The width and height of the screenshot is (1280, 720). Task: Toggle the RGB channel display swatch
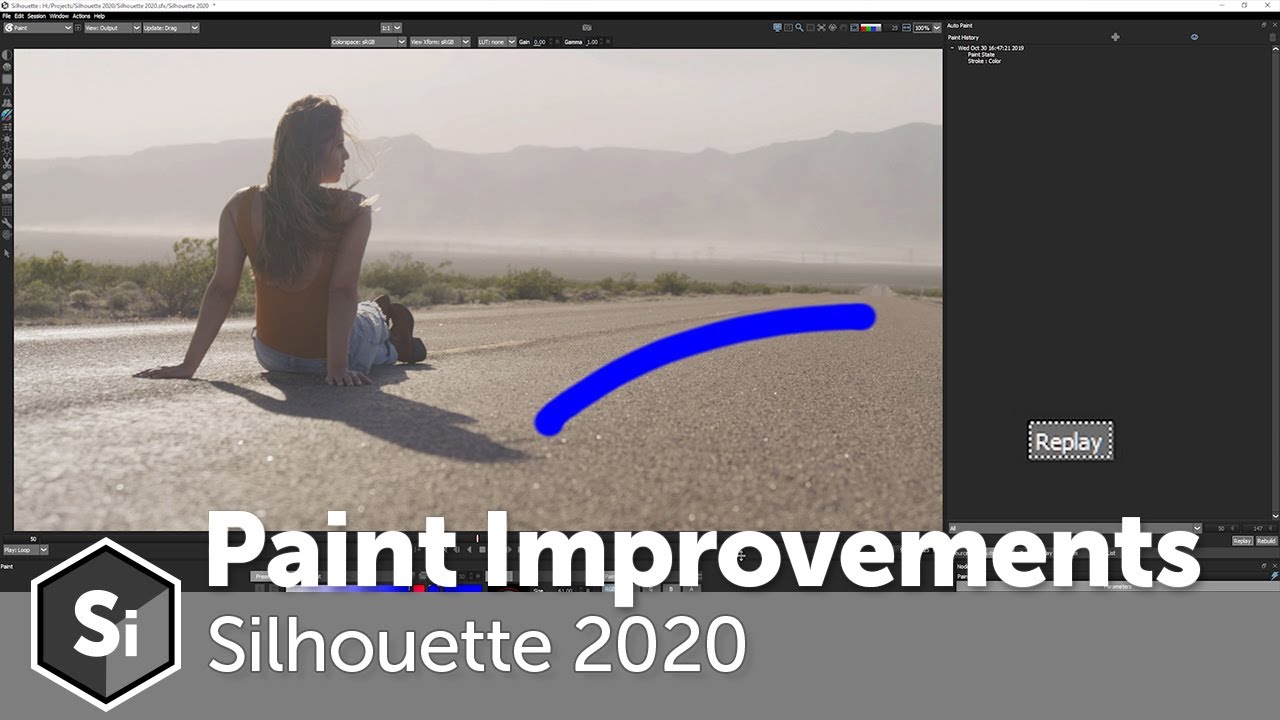click(x=871, y=28)
